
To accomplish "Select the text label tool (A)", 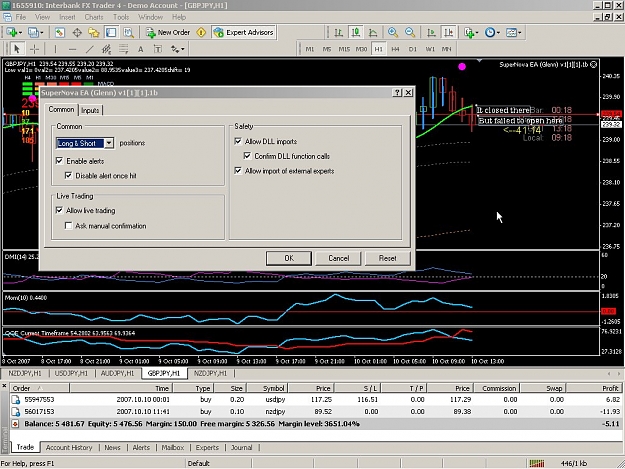I will (140, 49).
